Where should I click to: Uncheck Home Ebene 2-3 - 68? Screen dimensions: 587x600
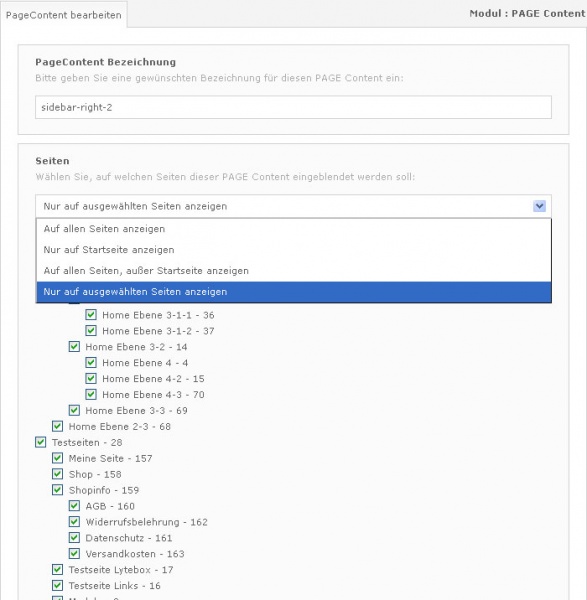57,426
